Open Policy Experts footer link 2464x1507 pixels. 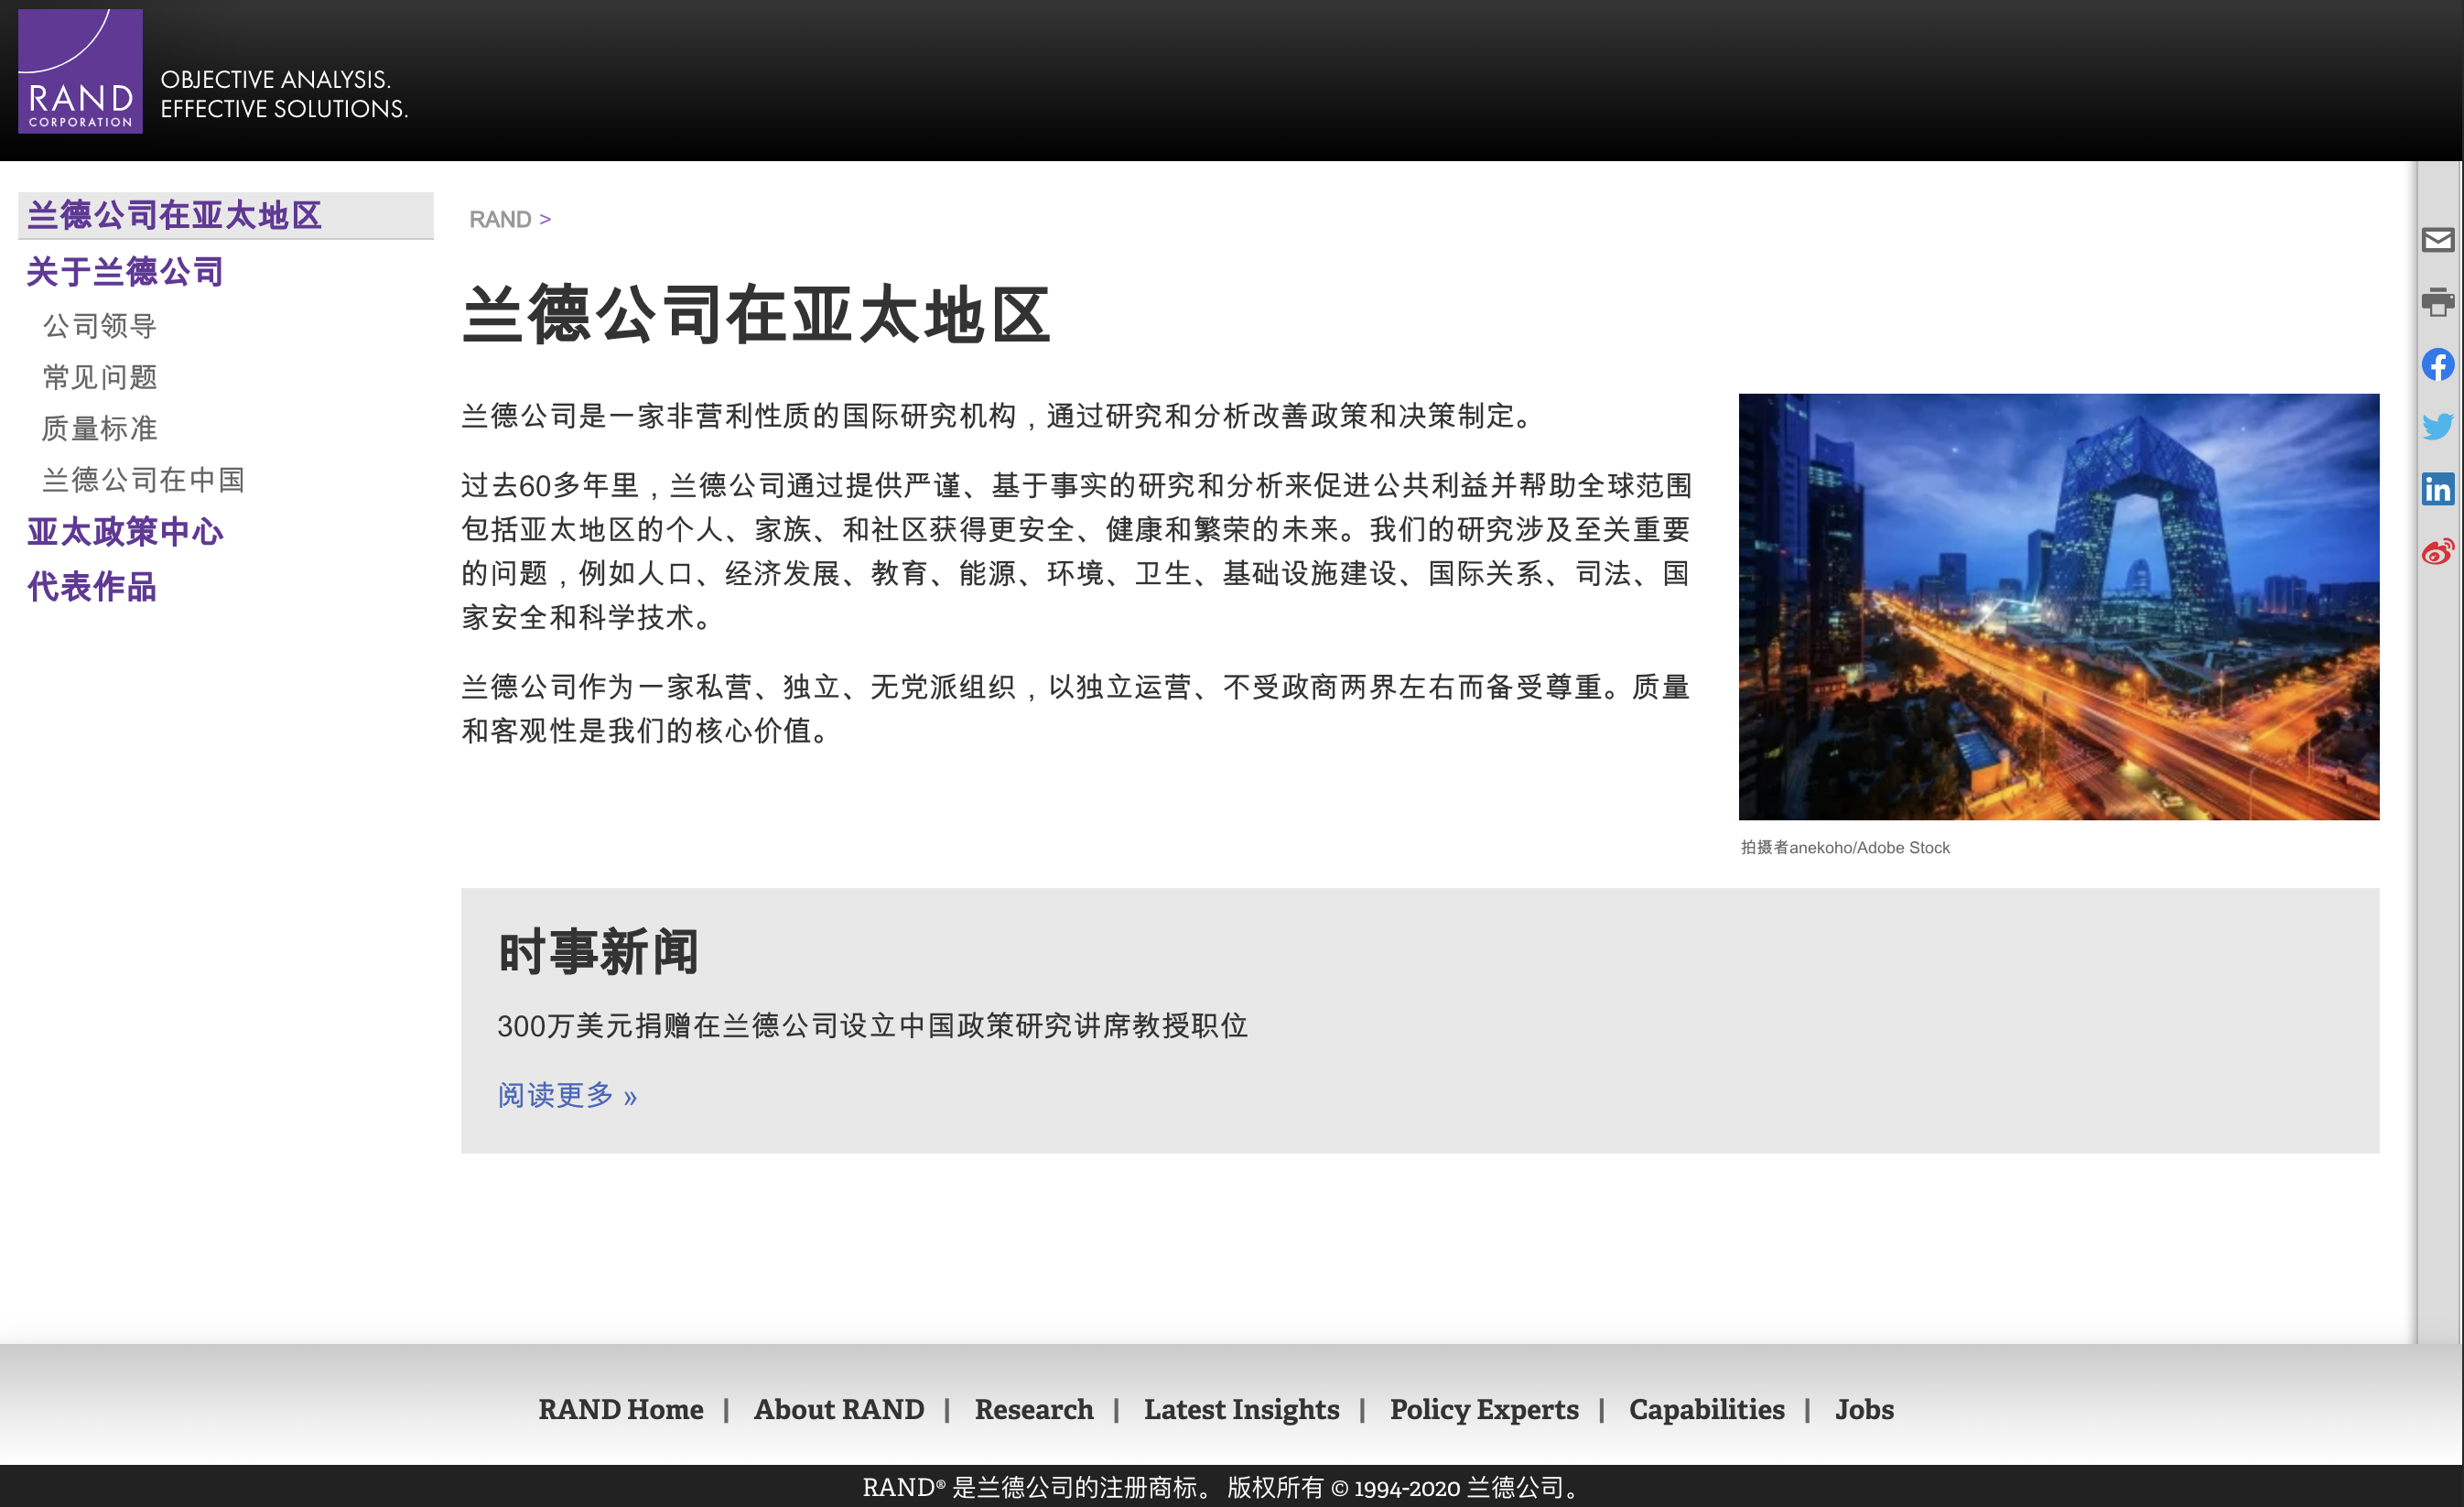click(1484, 1409)
